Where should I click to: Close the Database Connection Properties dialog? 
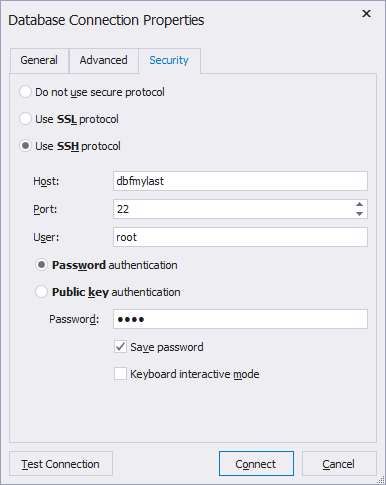click(x=366, y=14)
